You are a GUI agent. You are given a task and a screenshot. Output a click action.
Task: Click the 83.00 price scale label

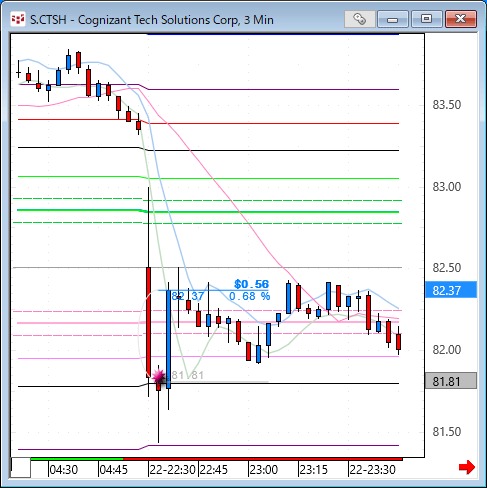(x=447, y=187)
